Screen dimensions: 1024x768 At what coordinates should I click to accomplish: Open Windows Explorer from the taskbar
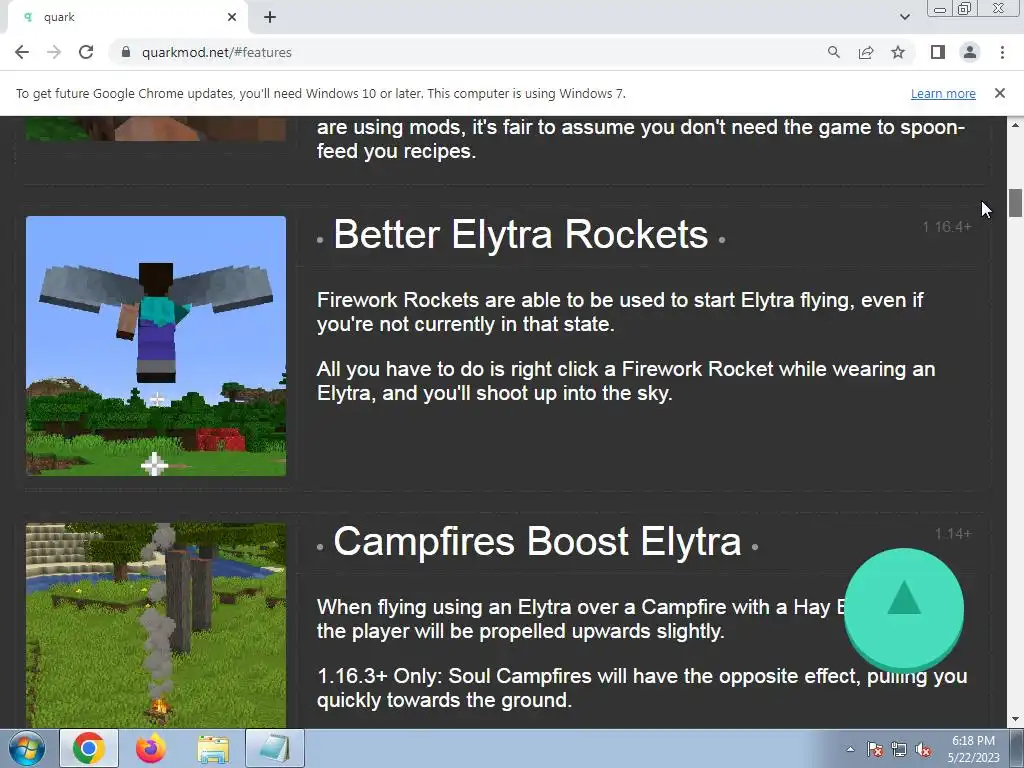tap(213, 749)
